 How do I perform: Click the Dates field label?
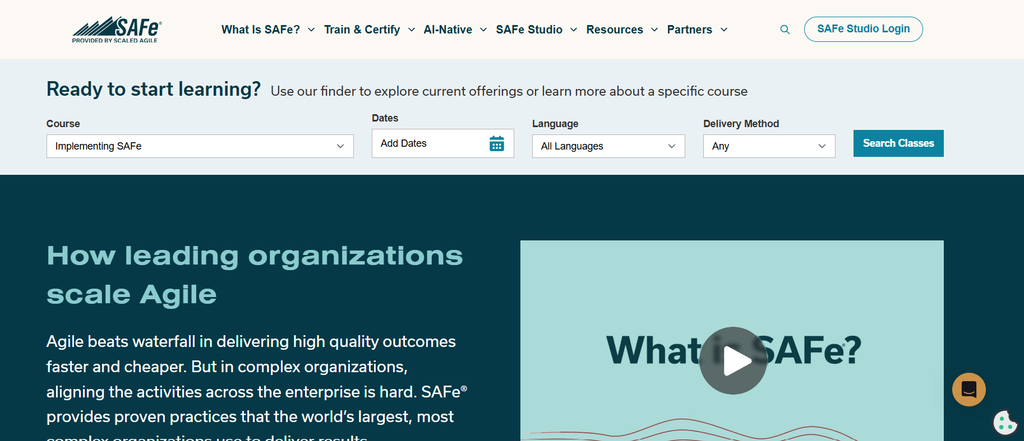tap(385, 118)
